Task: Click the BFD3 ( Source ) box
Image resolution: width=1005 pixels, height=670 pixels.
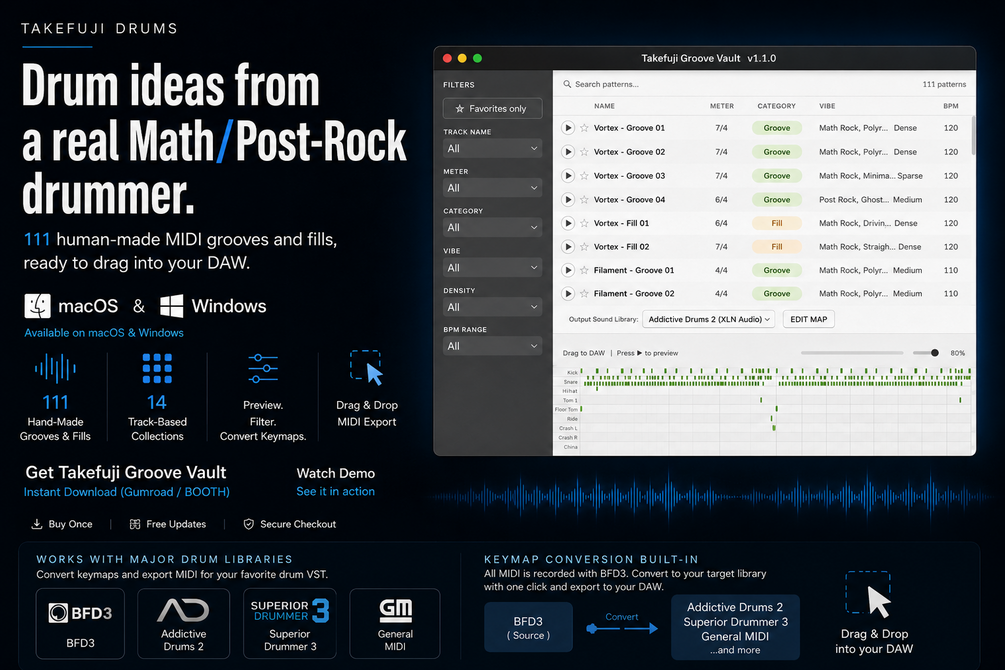Action: pyautogui.click(x=528, y=627)
